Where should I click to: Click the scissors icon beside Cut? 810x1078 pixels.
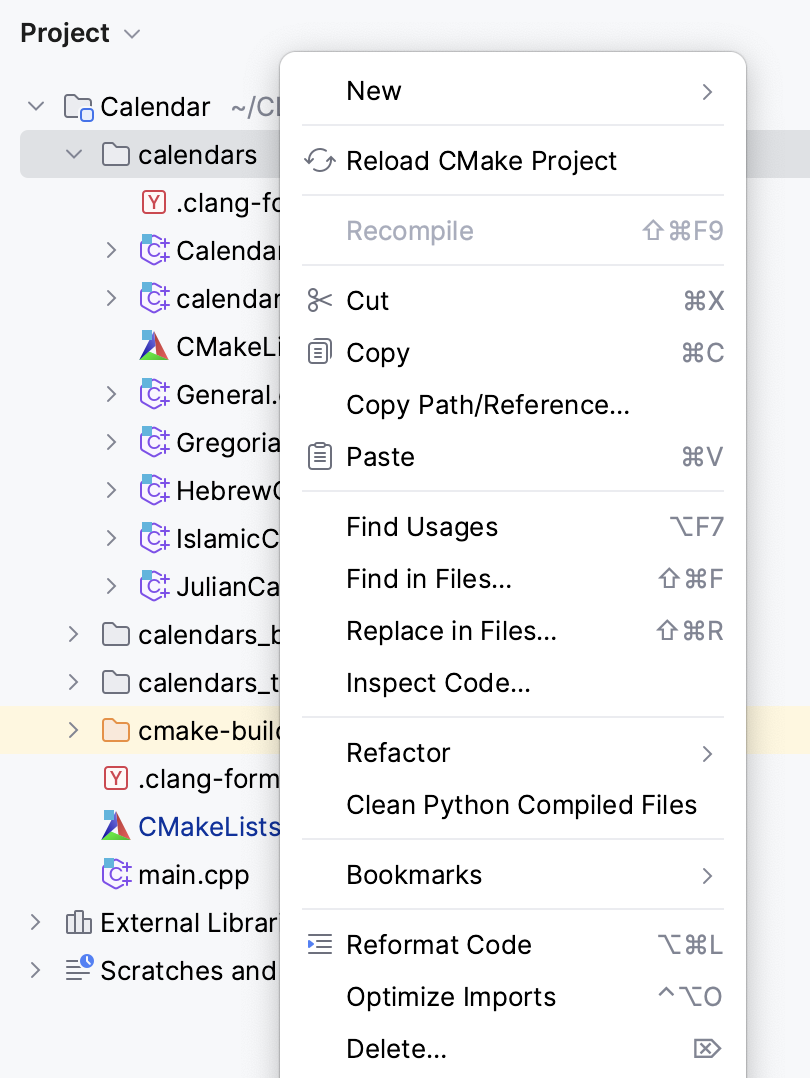pyautogui.click(x=319, y=300)
